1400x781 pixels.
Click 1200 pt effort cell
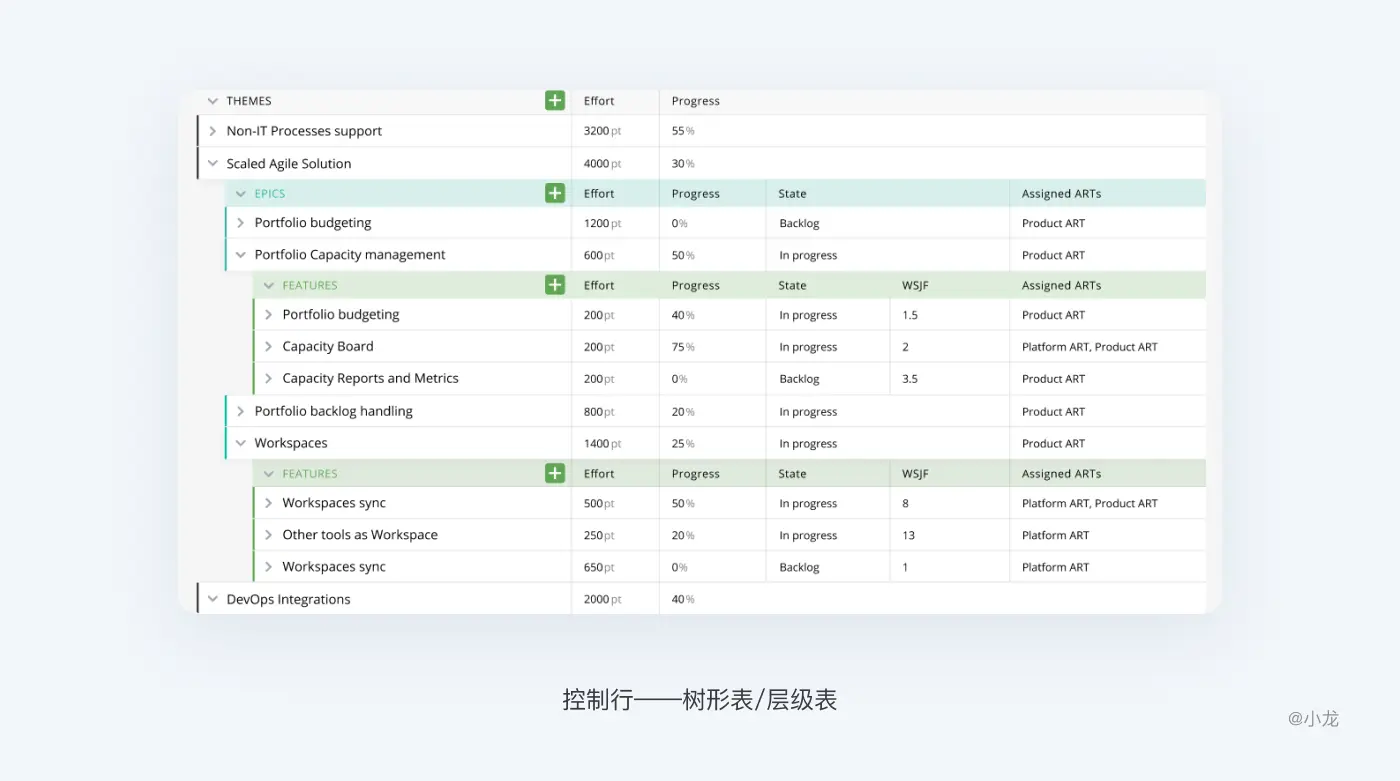(603, 223)
